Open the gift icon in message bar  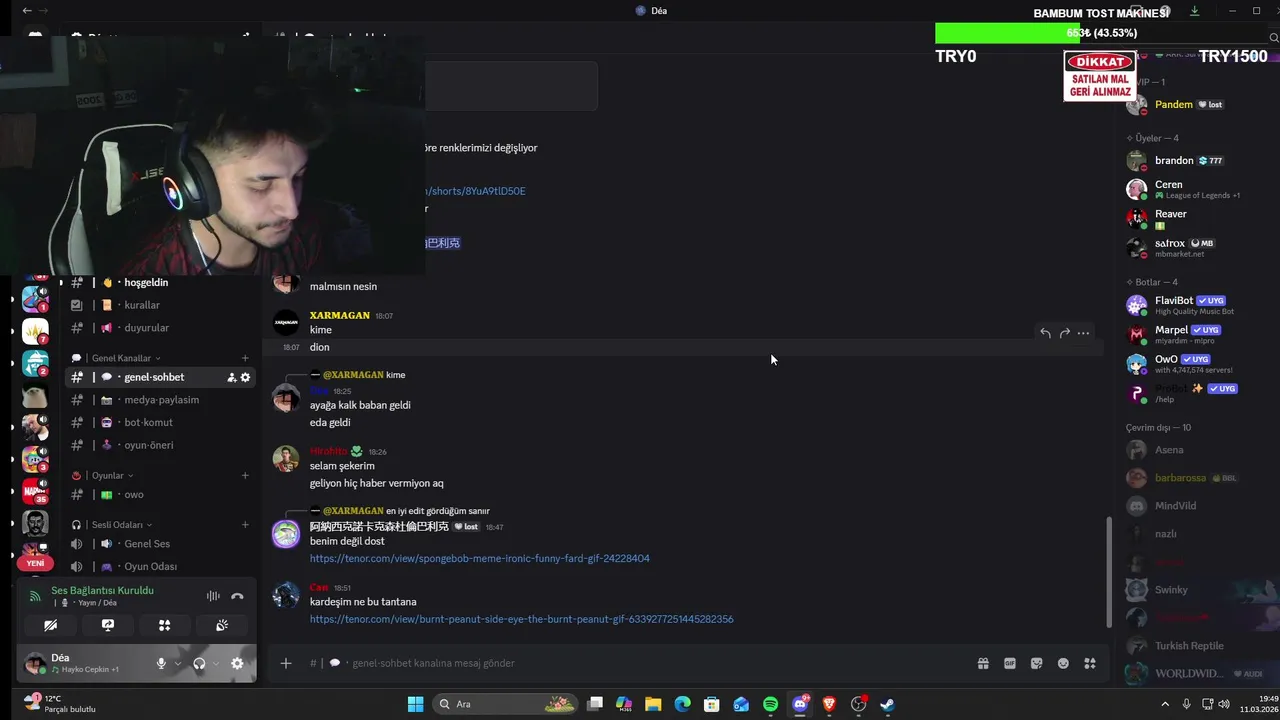pos(983,663)
